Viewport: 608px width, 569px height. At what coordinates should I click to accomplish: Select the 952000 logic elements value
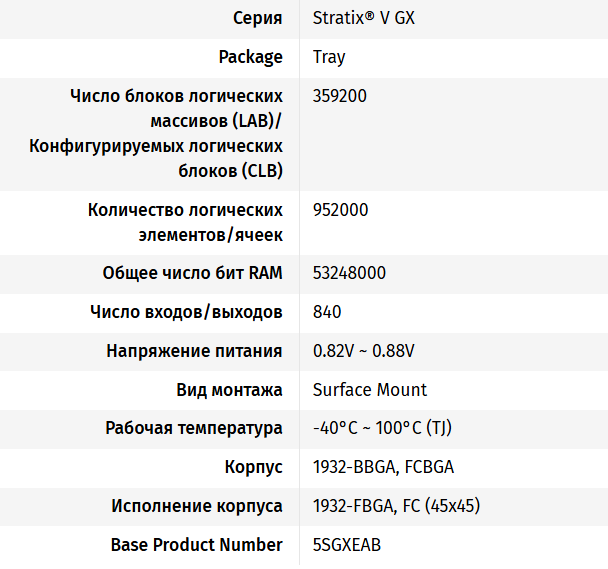(x=340, y=210)
